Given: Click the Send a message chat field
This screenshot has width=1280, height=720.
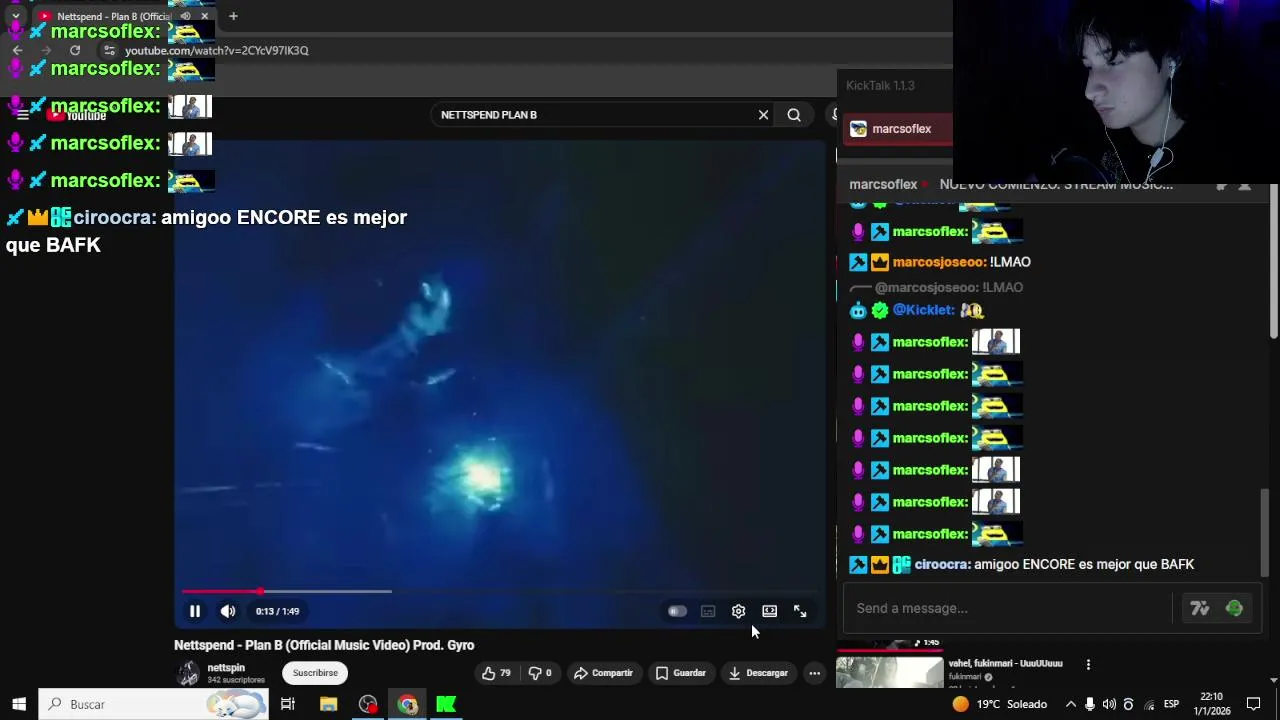Looking at the screenshot, I should [x=1008, y=608].
